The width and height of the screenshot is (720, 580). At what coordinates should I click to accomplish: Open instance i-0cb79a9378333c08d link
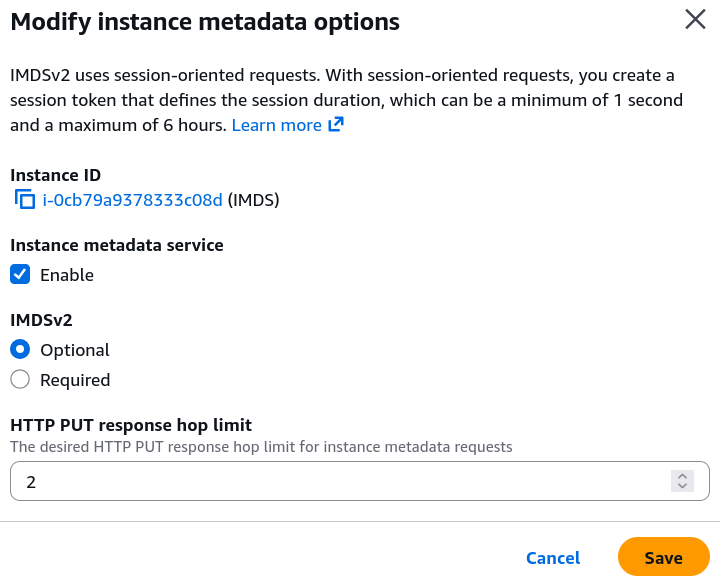[132, 200]
